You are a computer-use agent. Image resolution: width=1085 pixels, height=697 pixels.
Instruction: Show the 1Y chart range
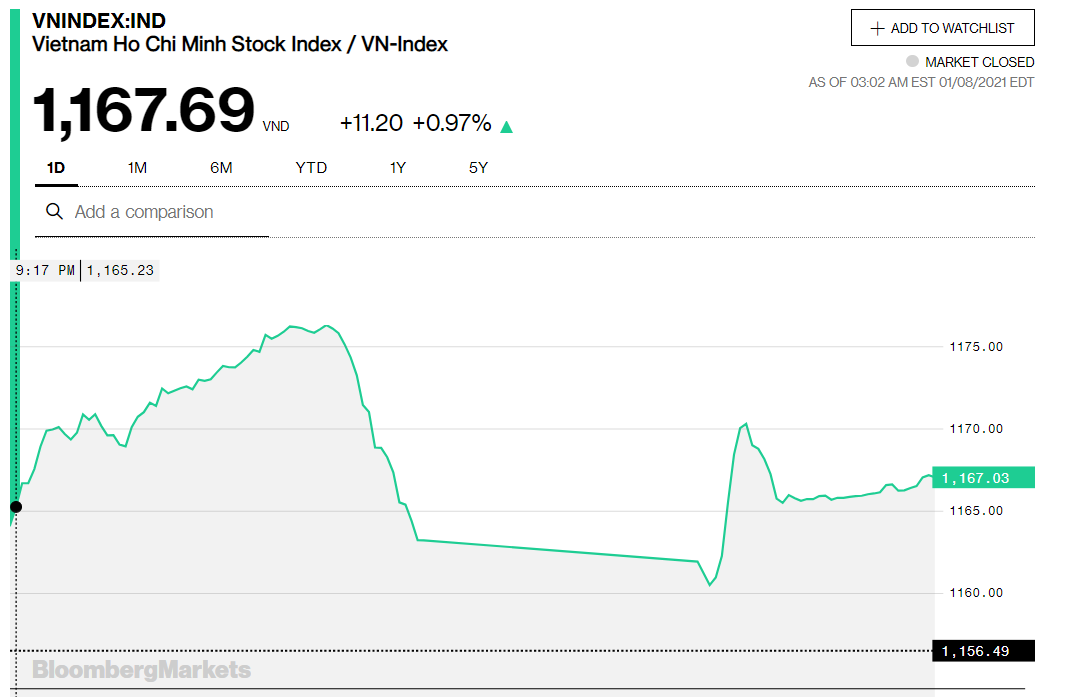[397, 168]
